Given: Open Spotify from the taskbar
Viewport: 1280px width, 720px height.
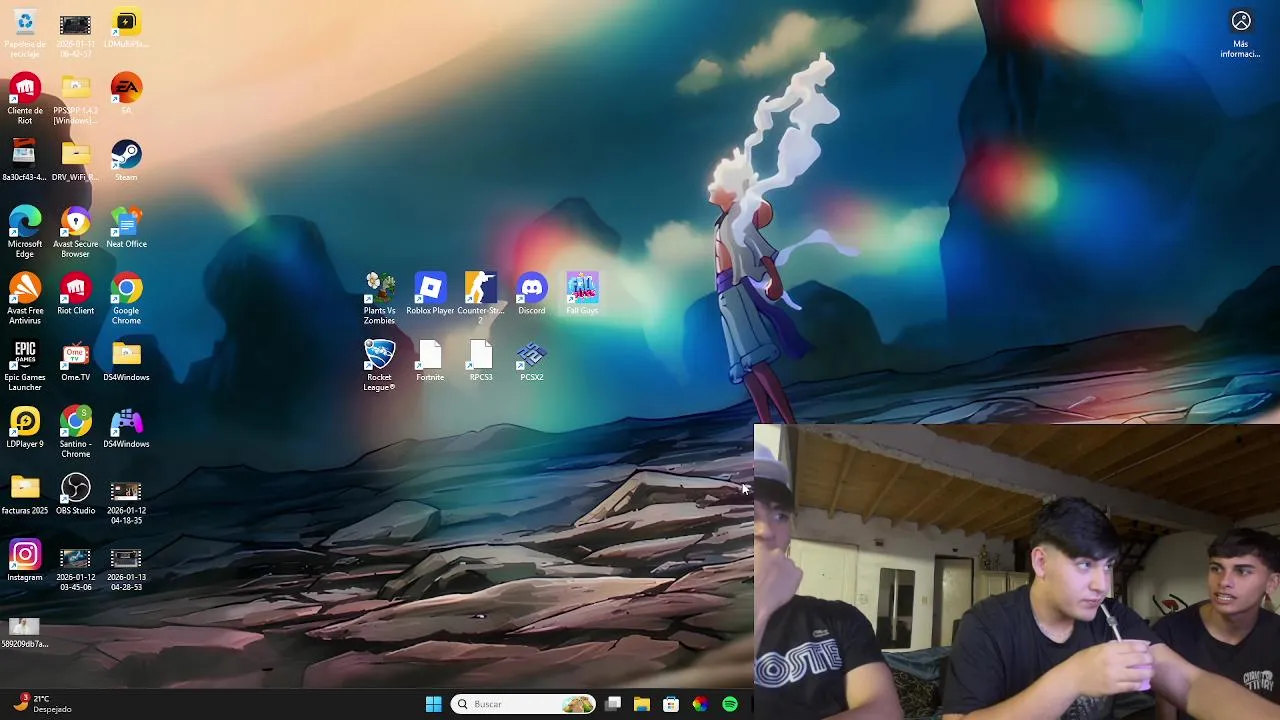Looking at the screenshot, I should pos(730,704).
